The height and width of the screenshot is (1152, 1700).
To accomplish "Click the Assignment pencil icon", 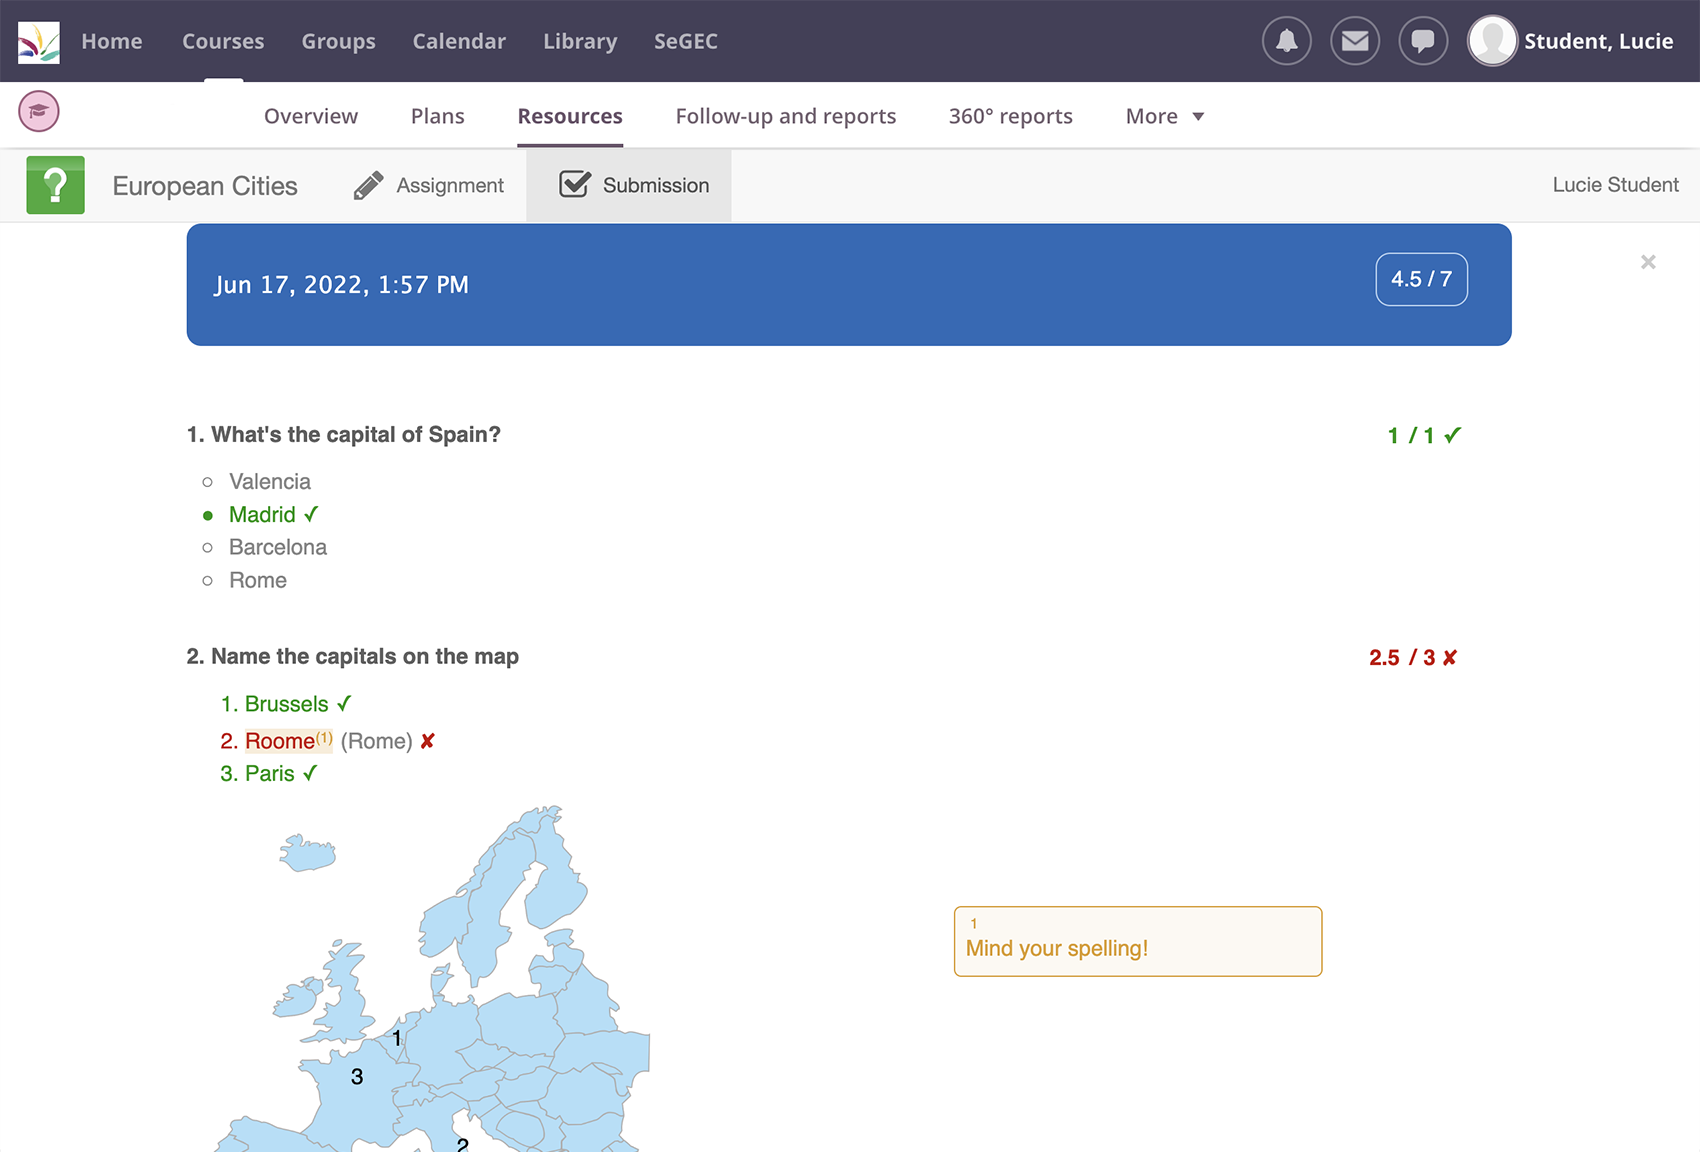I will point(368,185).
